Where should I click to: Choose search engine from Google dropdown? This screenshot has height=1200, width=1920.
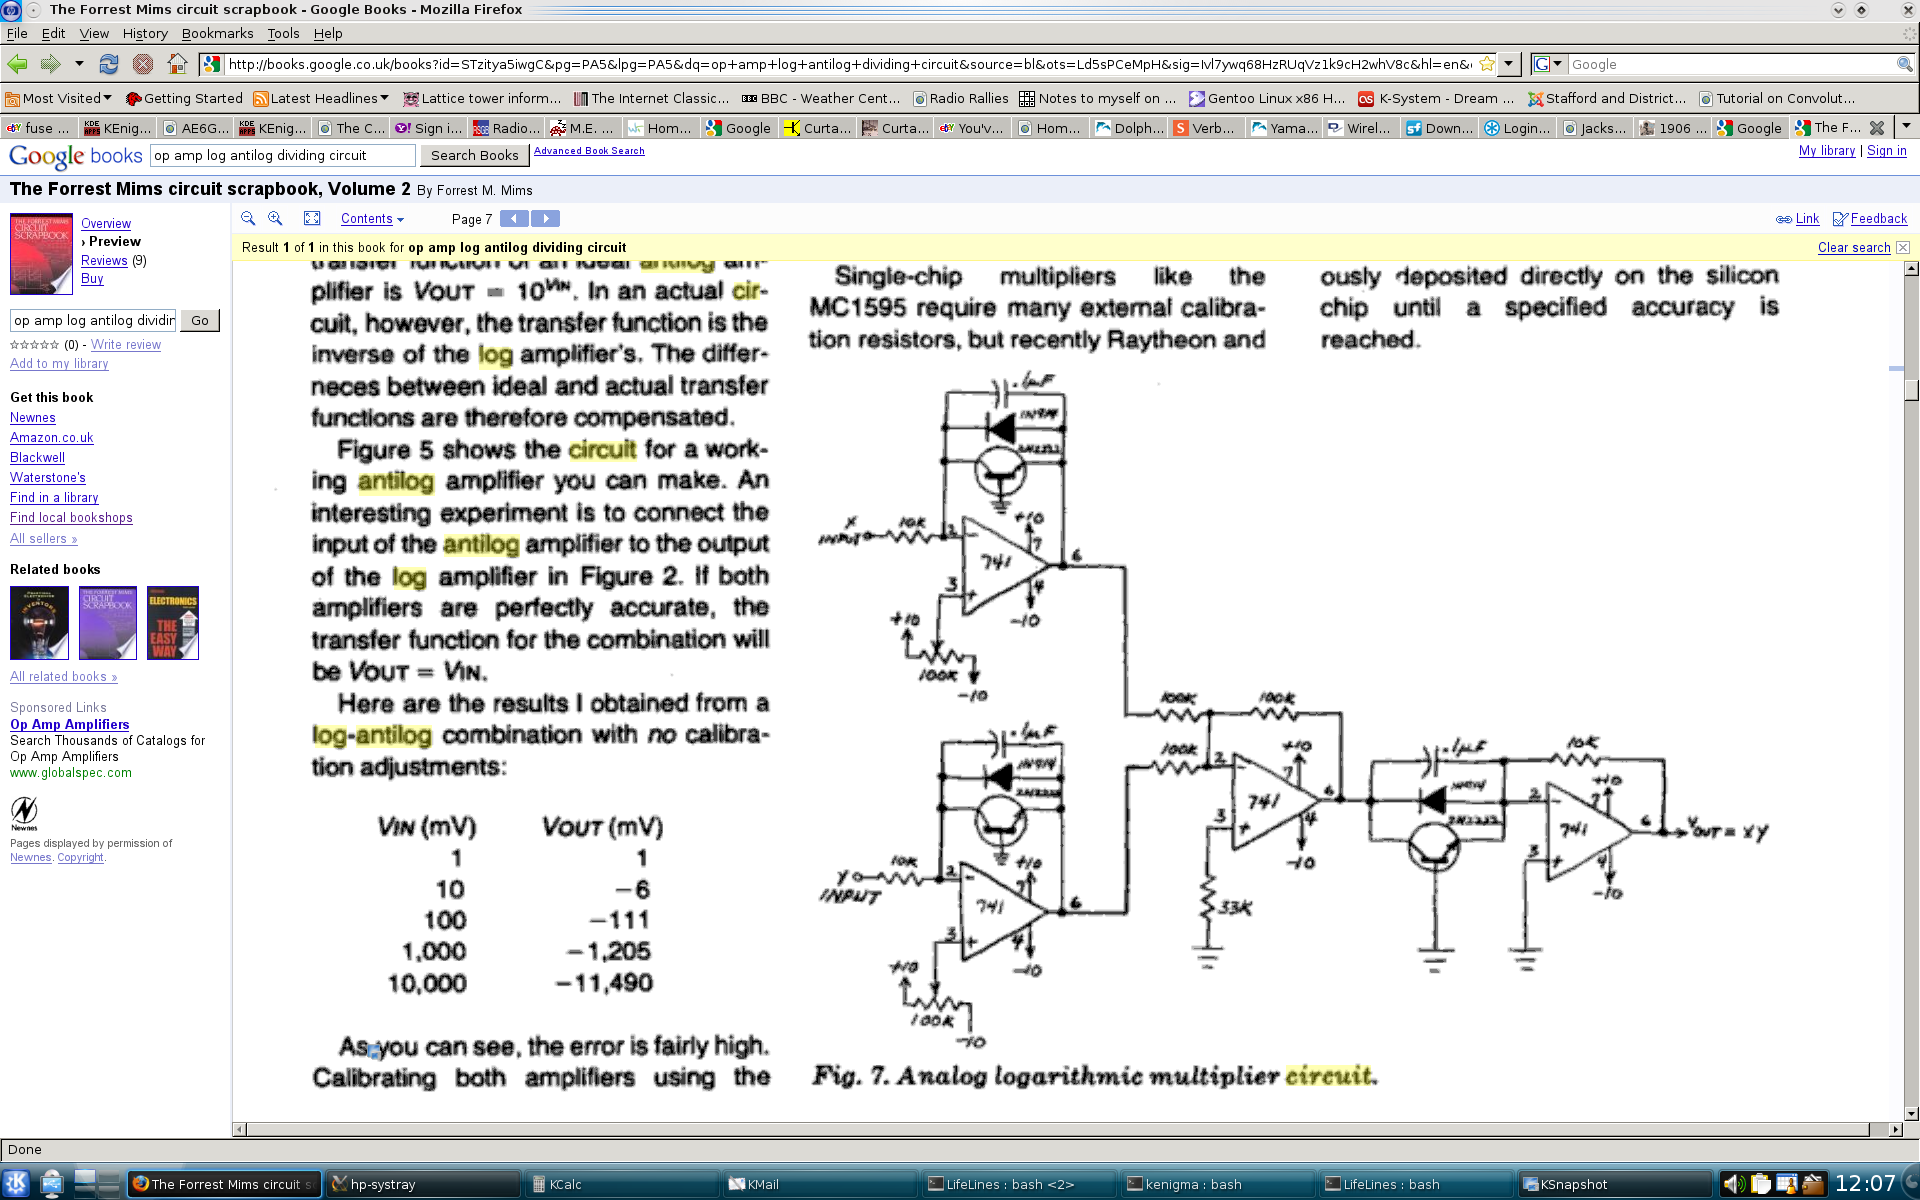coord(1548,64)
